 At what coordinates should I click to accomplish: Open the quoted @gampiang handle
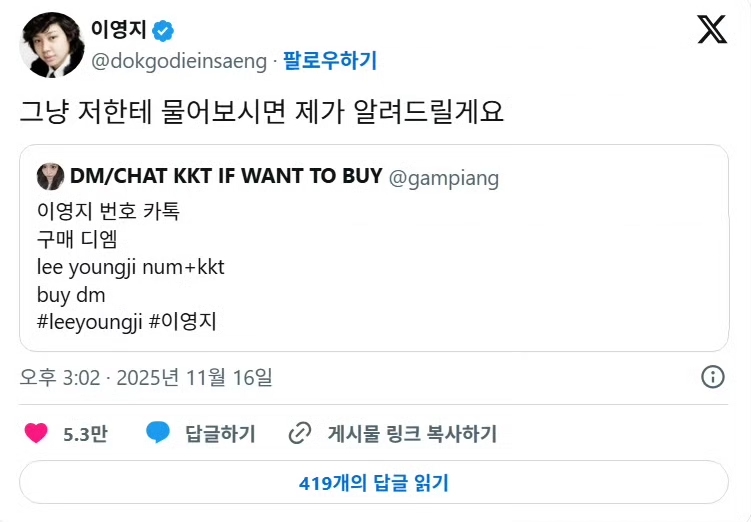[x=444, y=178]
